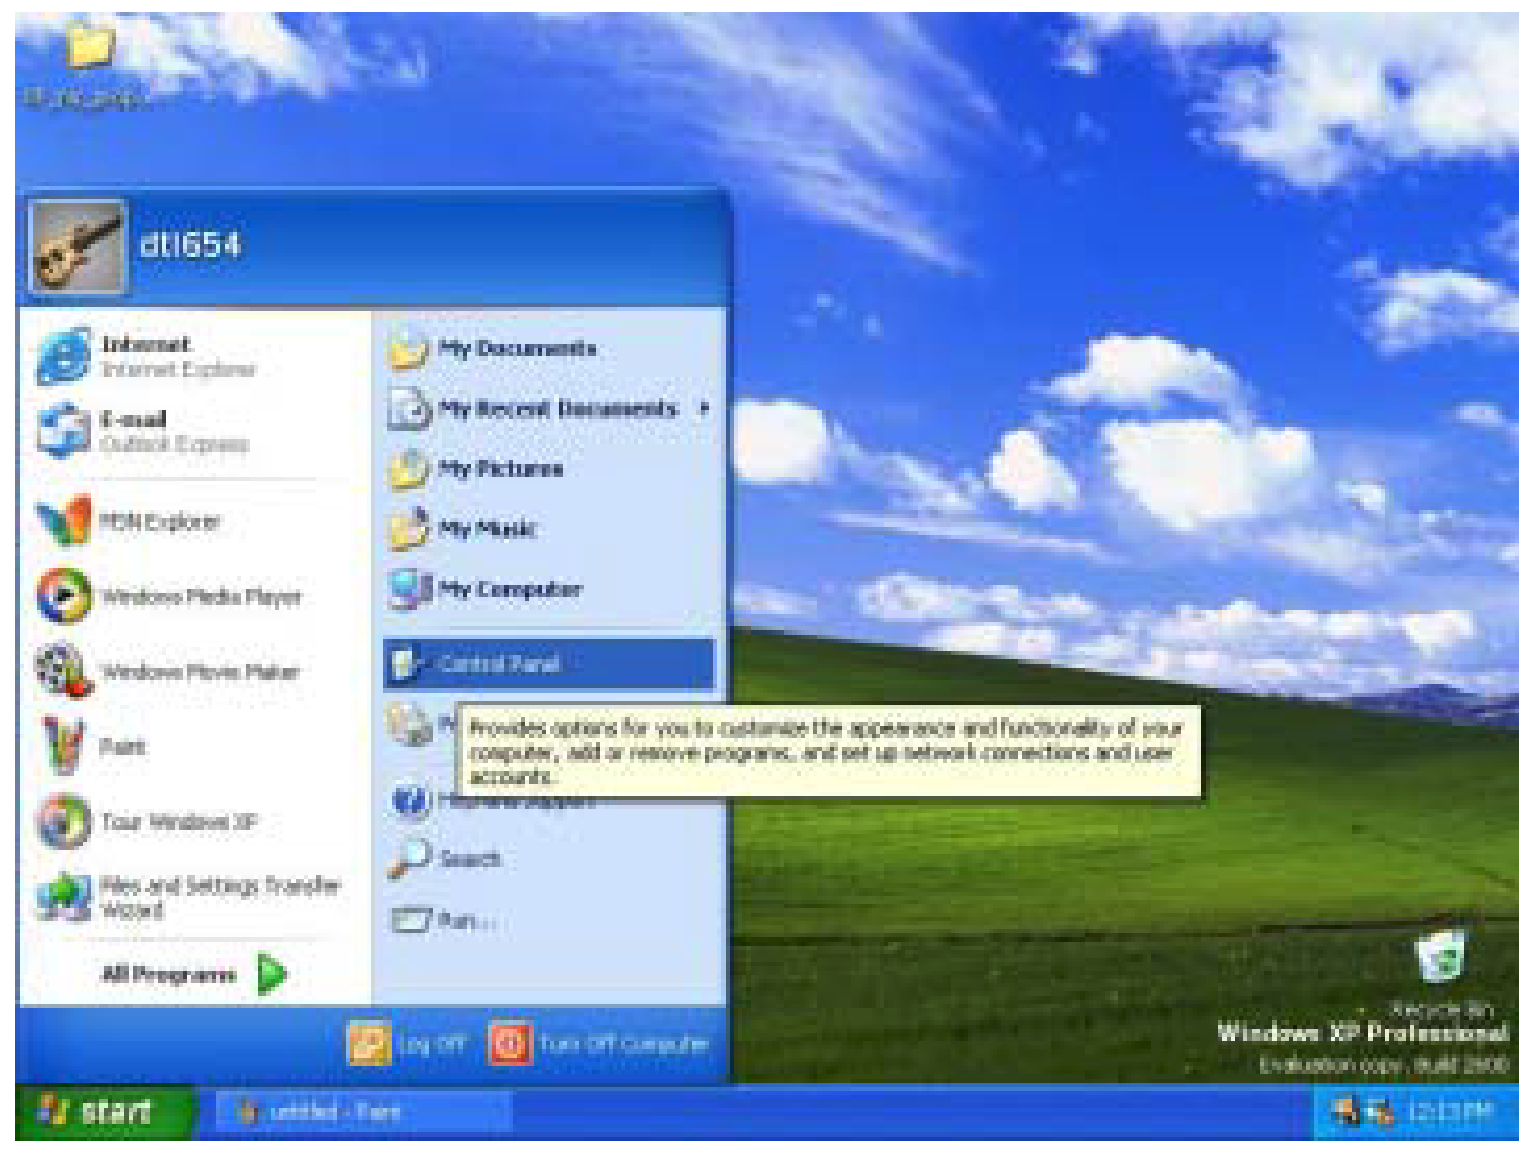
Task: Click the guitar user account picture
Action: pyautogui.click(x=78, y=247)
